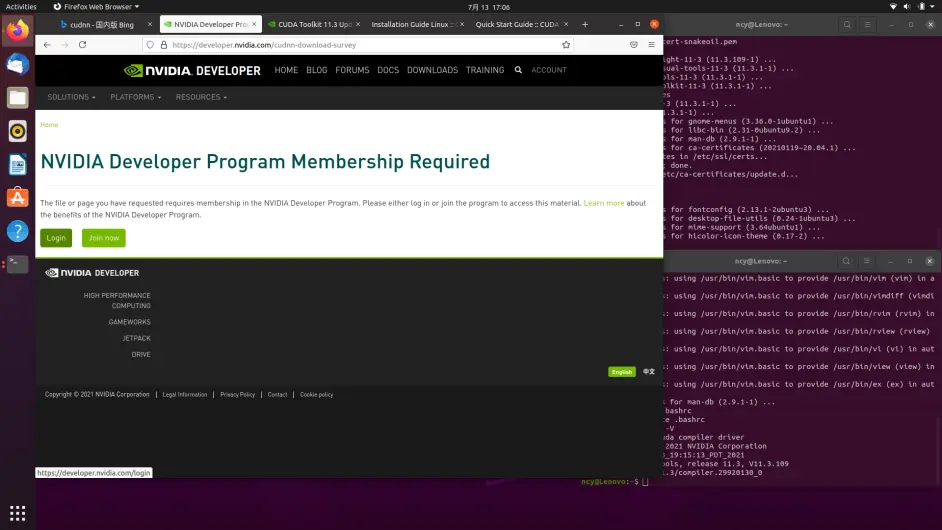Open the search icon in the lower terminal window
Screen dimensions: 942x530
click(846, 261)
